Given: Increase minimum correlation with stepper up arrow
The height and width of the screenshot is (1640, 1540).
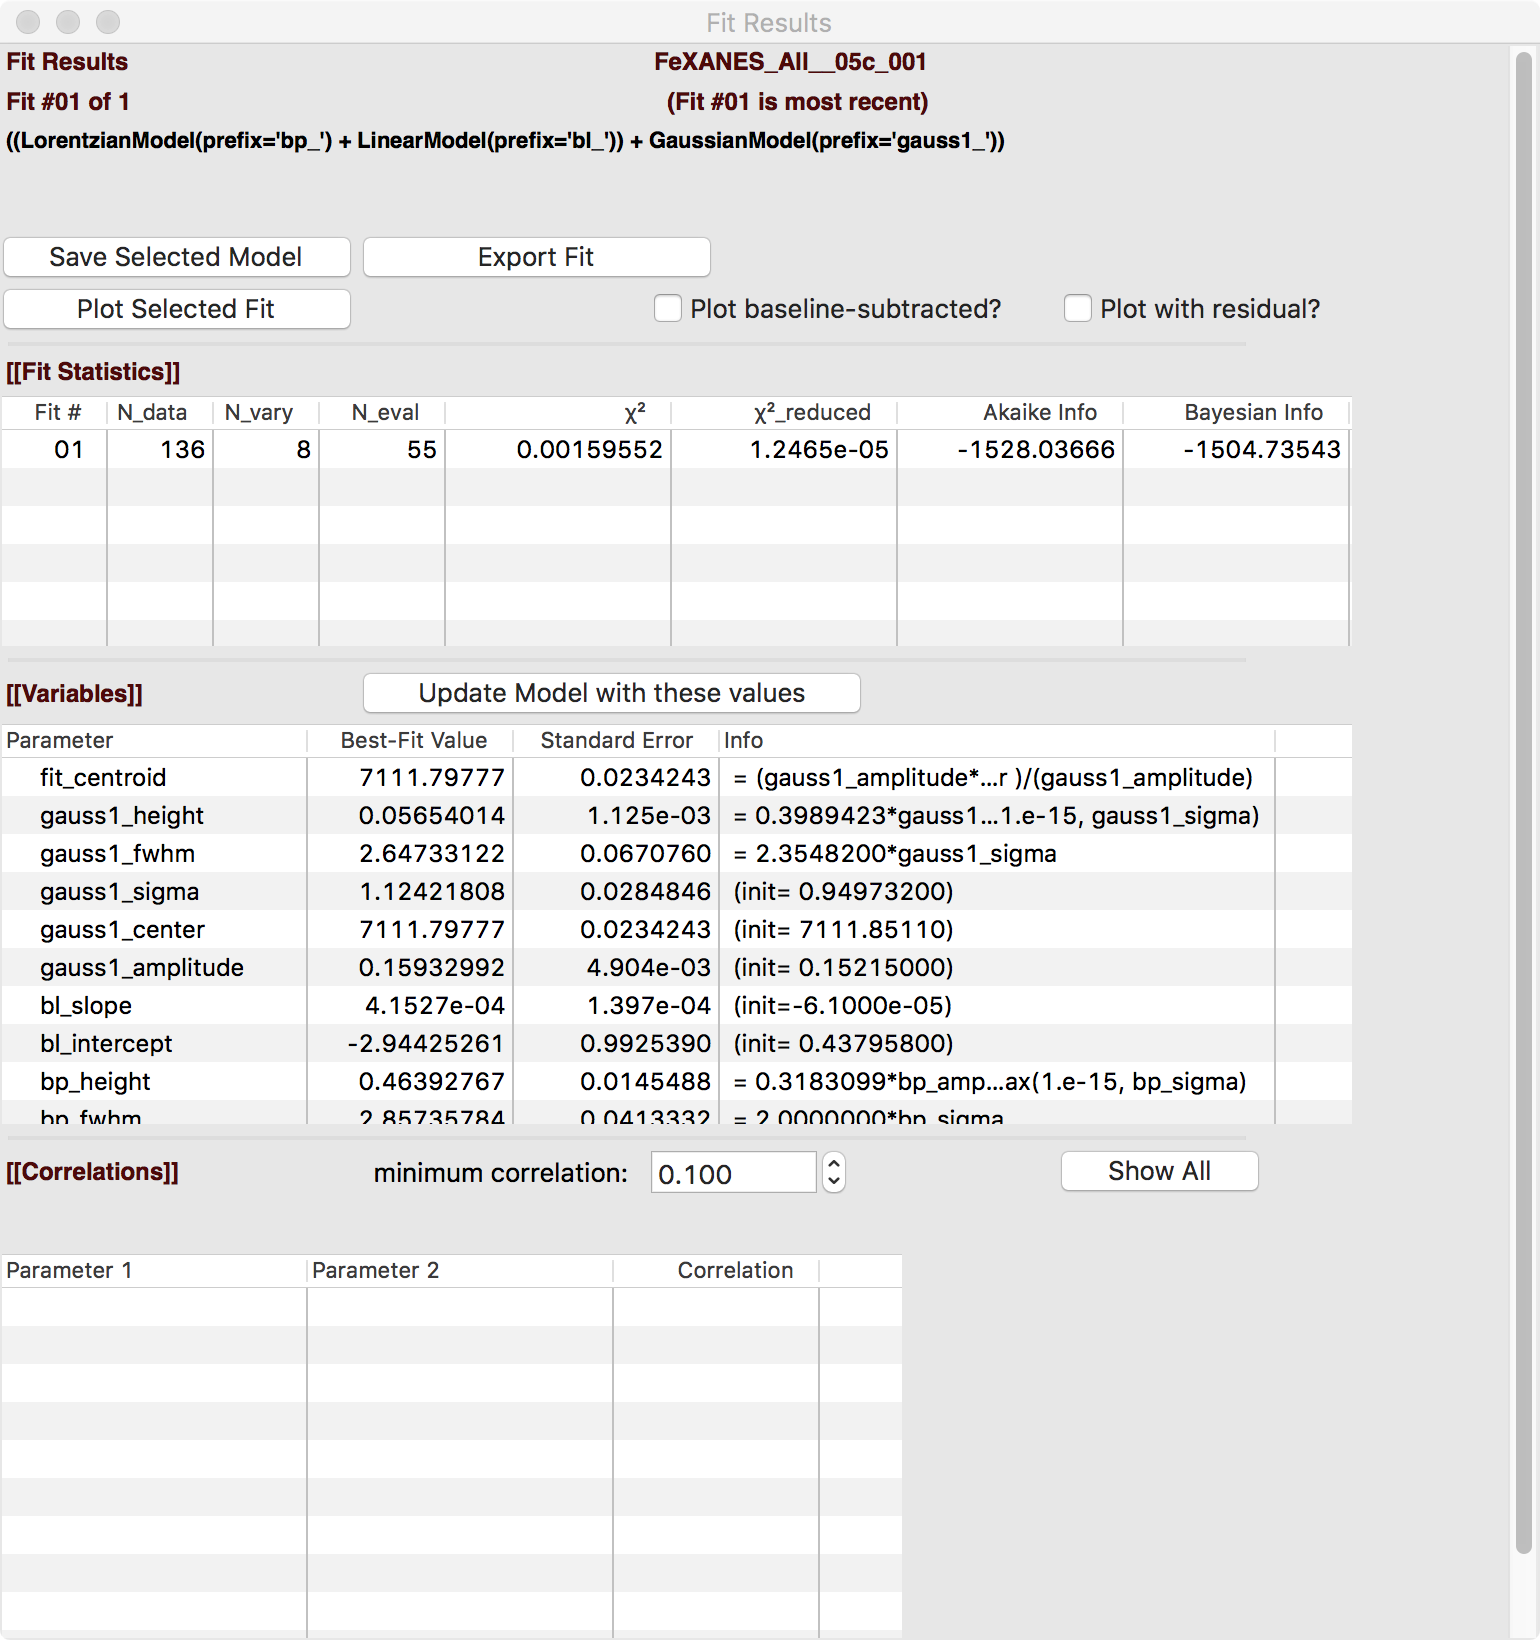Looking at the screenshot, I should [833, 1163].
